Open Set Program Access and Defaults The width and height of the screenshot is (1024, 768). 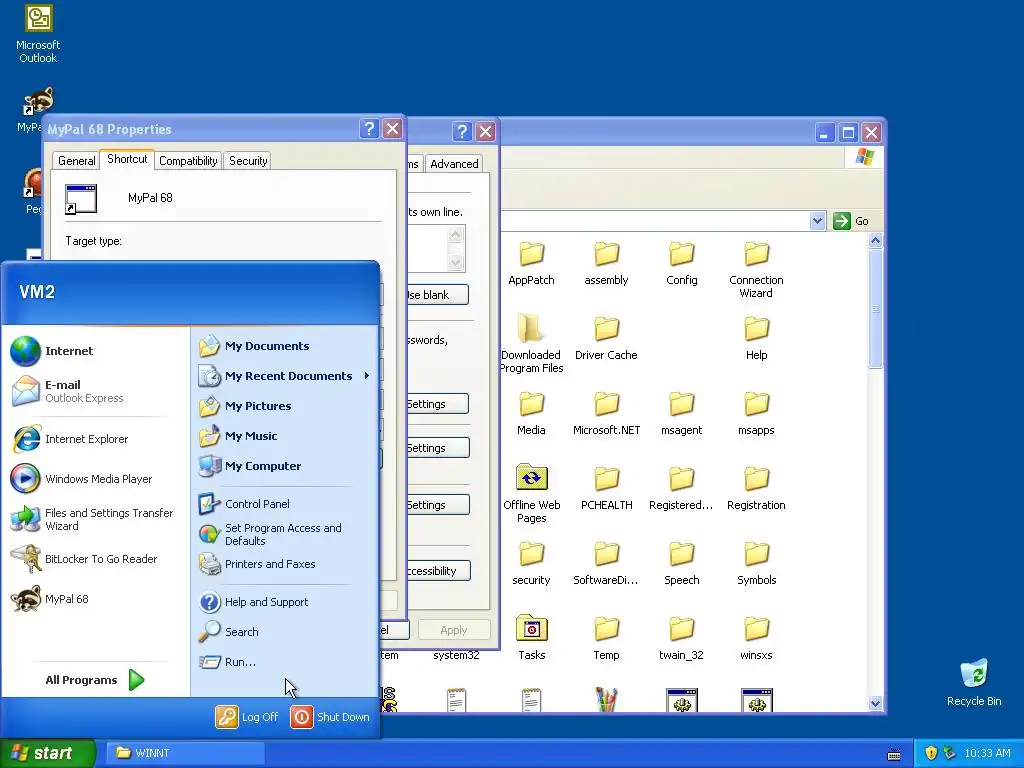point(270,534)
